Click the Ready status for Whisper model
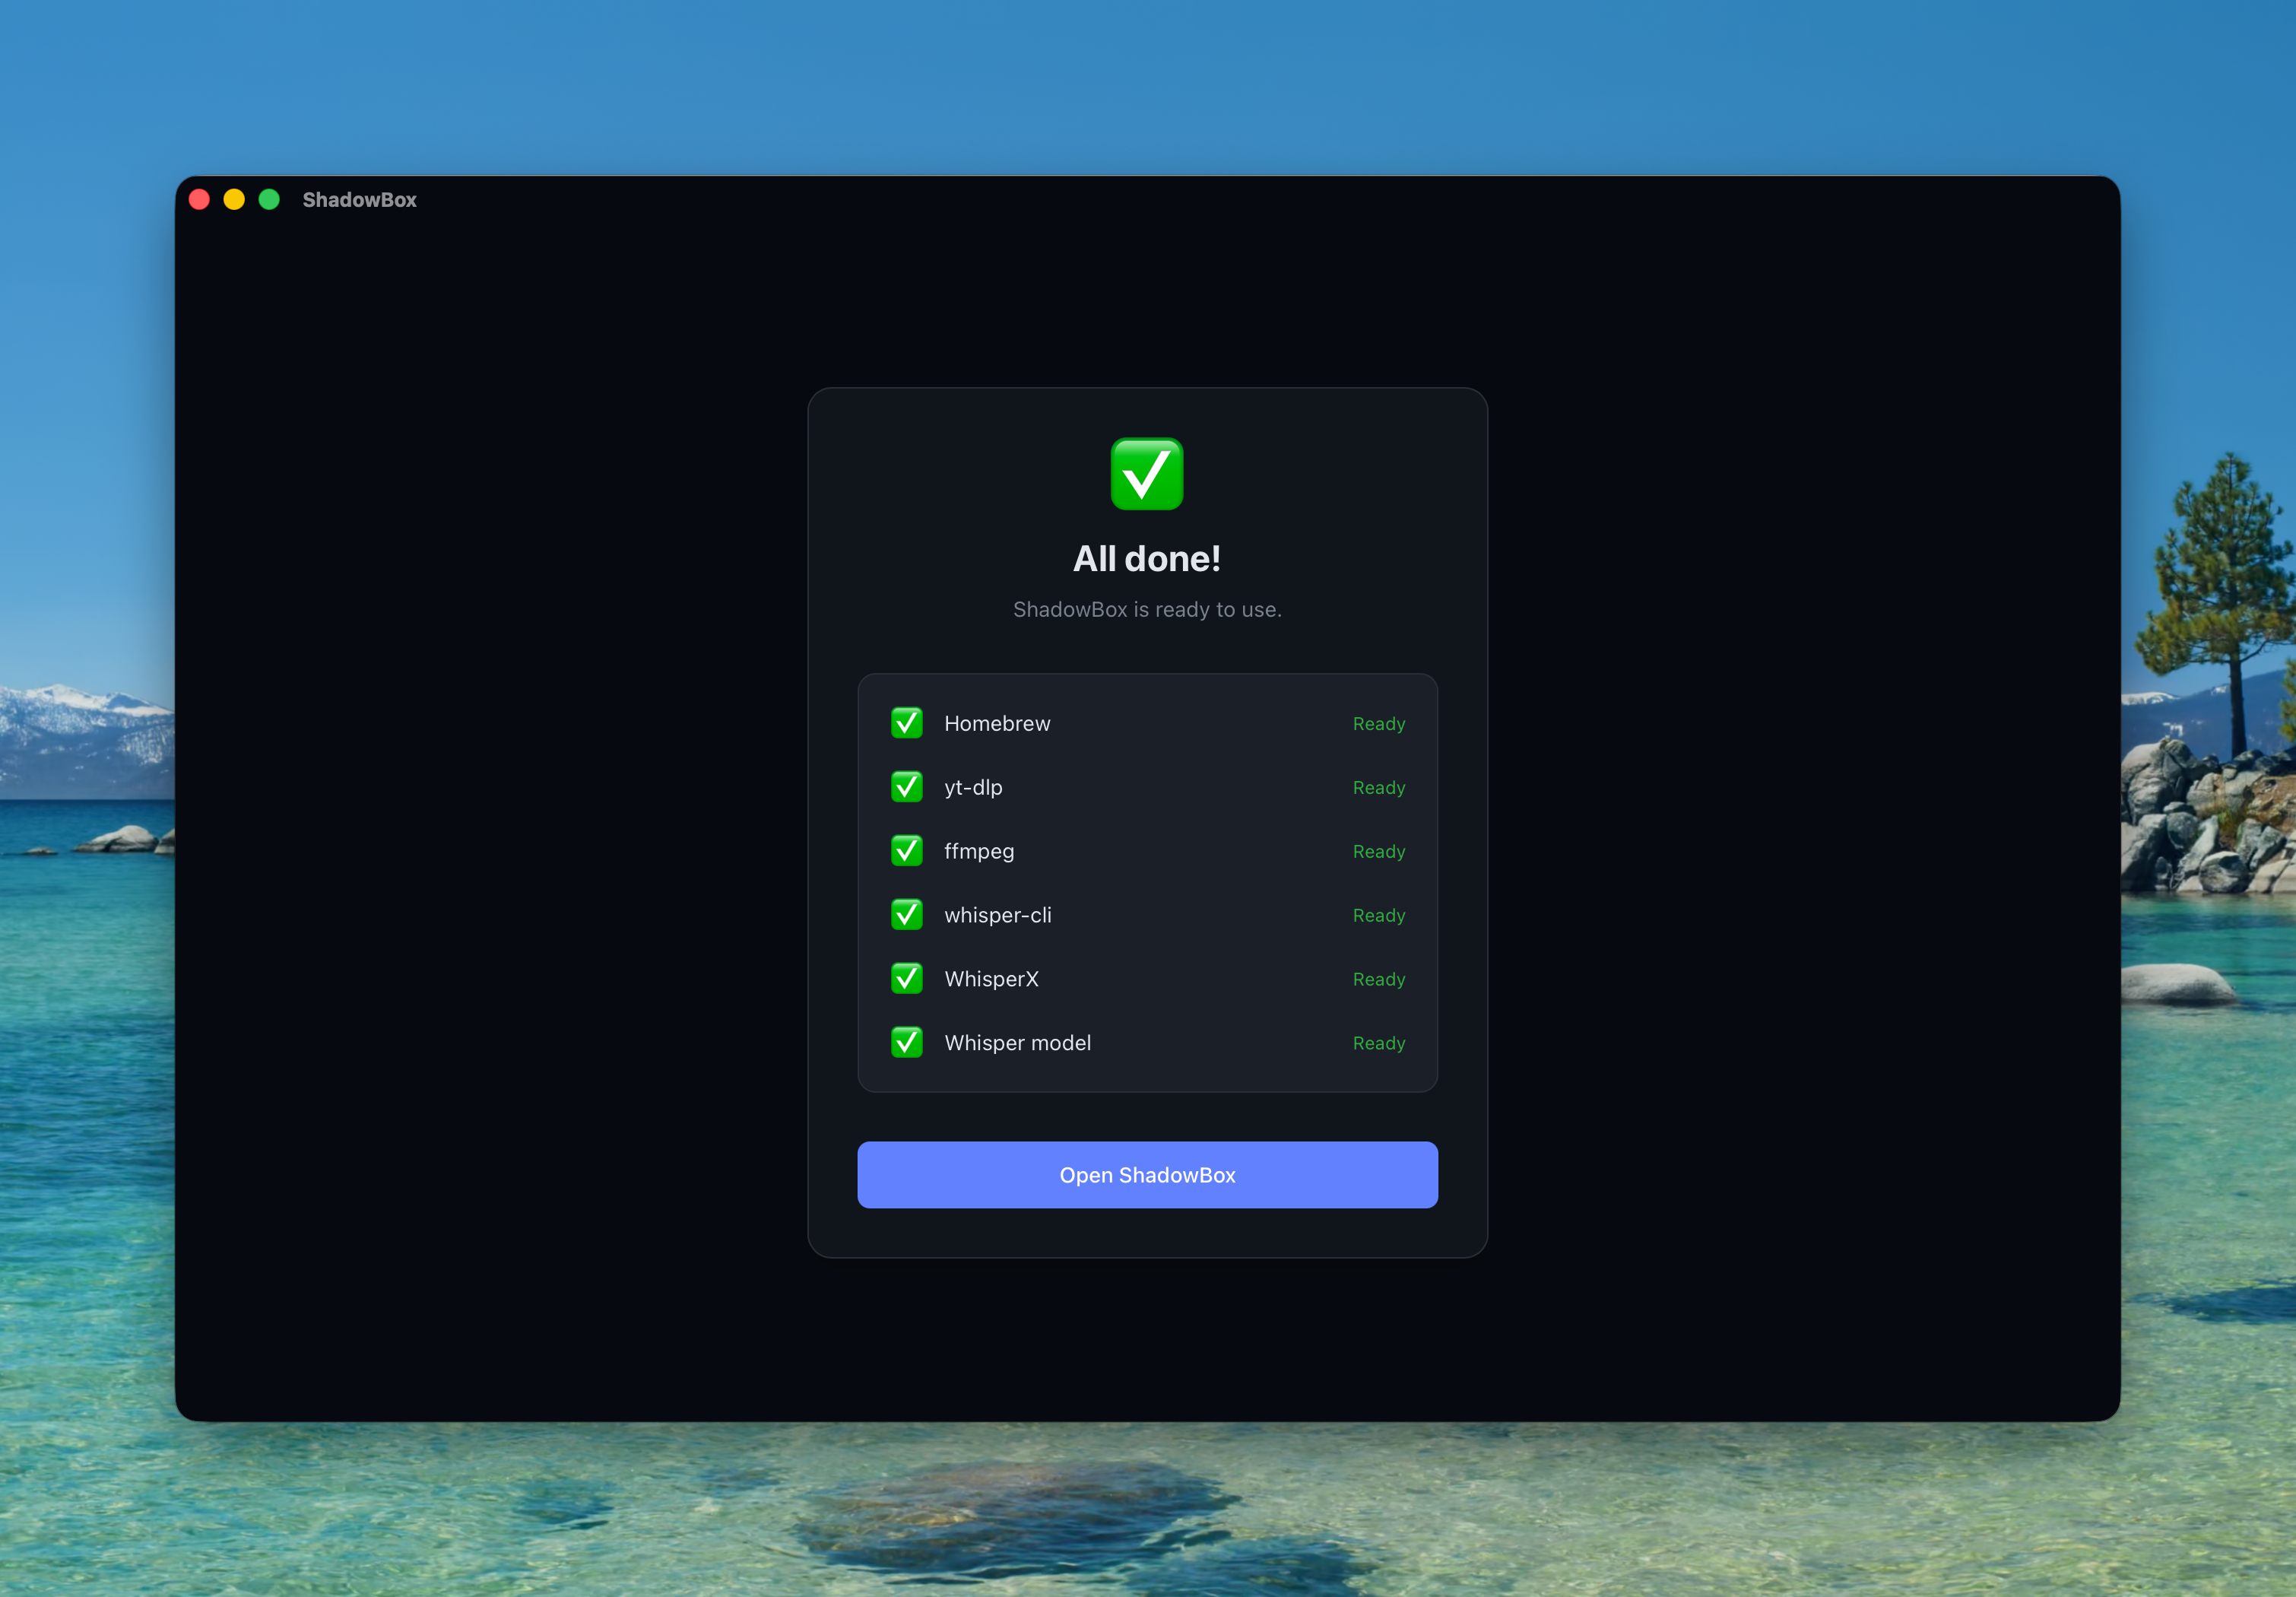The height and width of the screenshot is (1597, 2296). coord(1379,1044)
